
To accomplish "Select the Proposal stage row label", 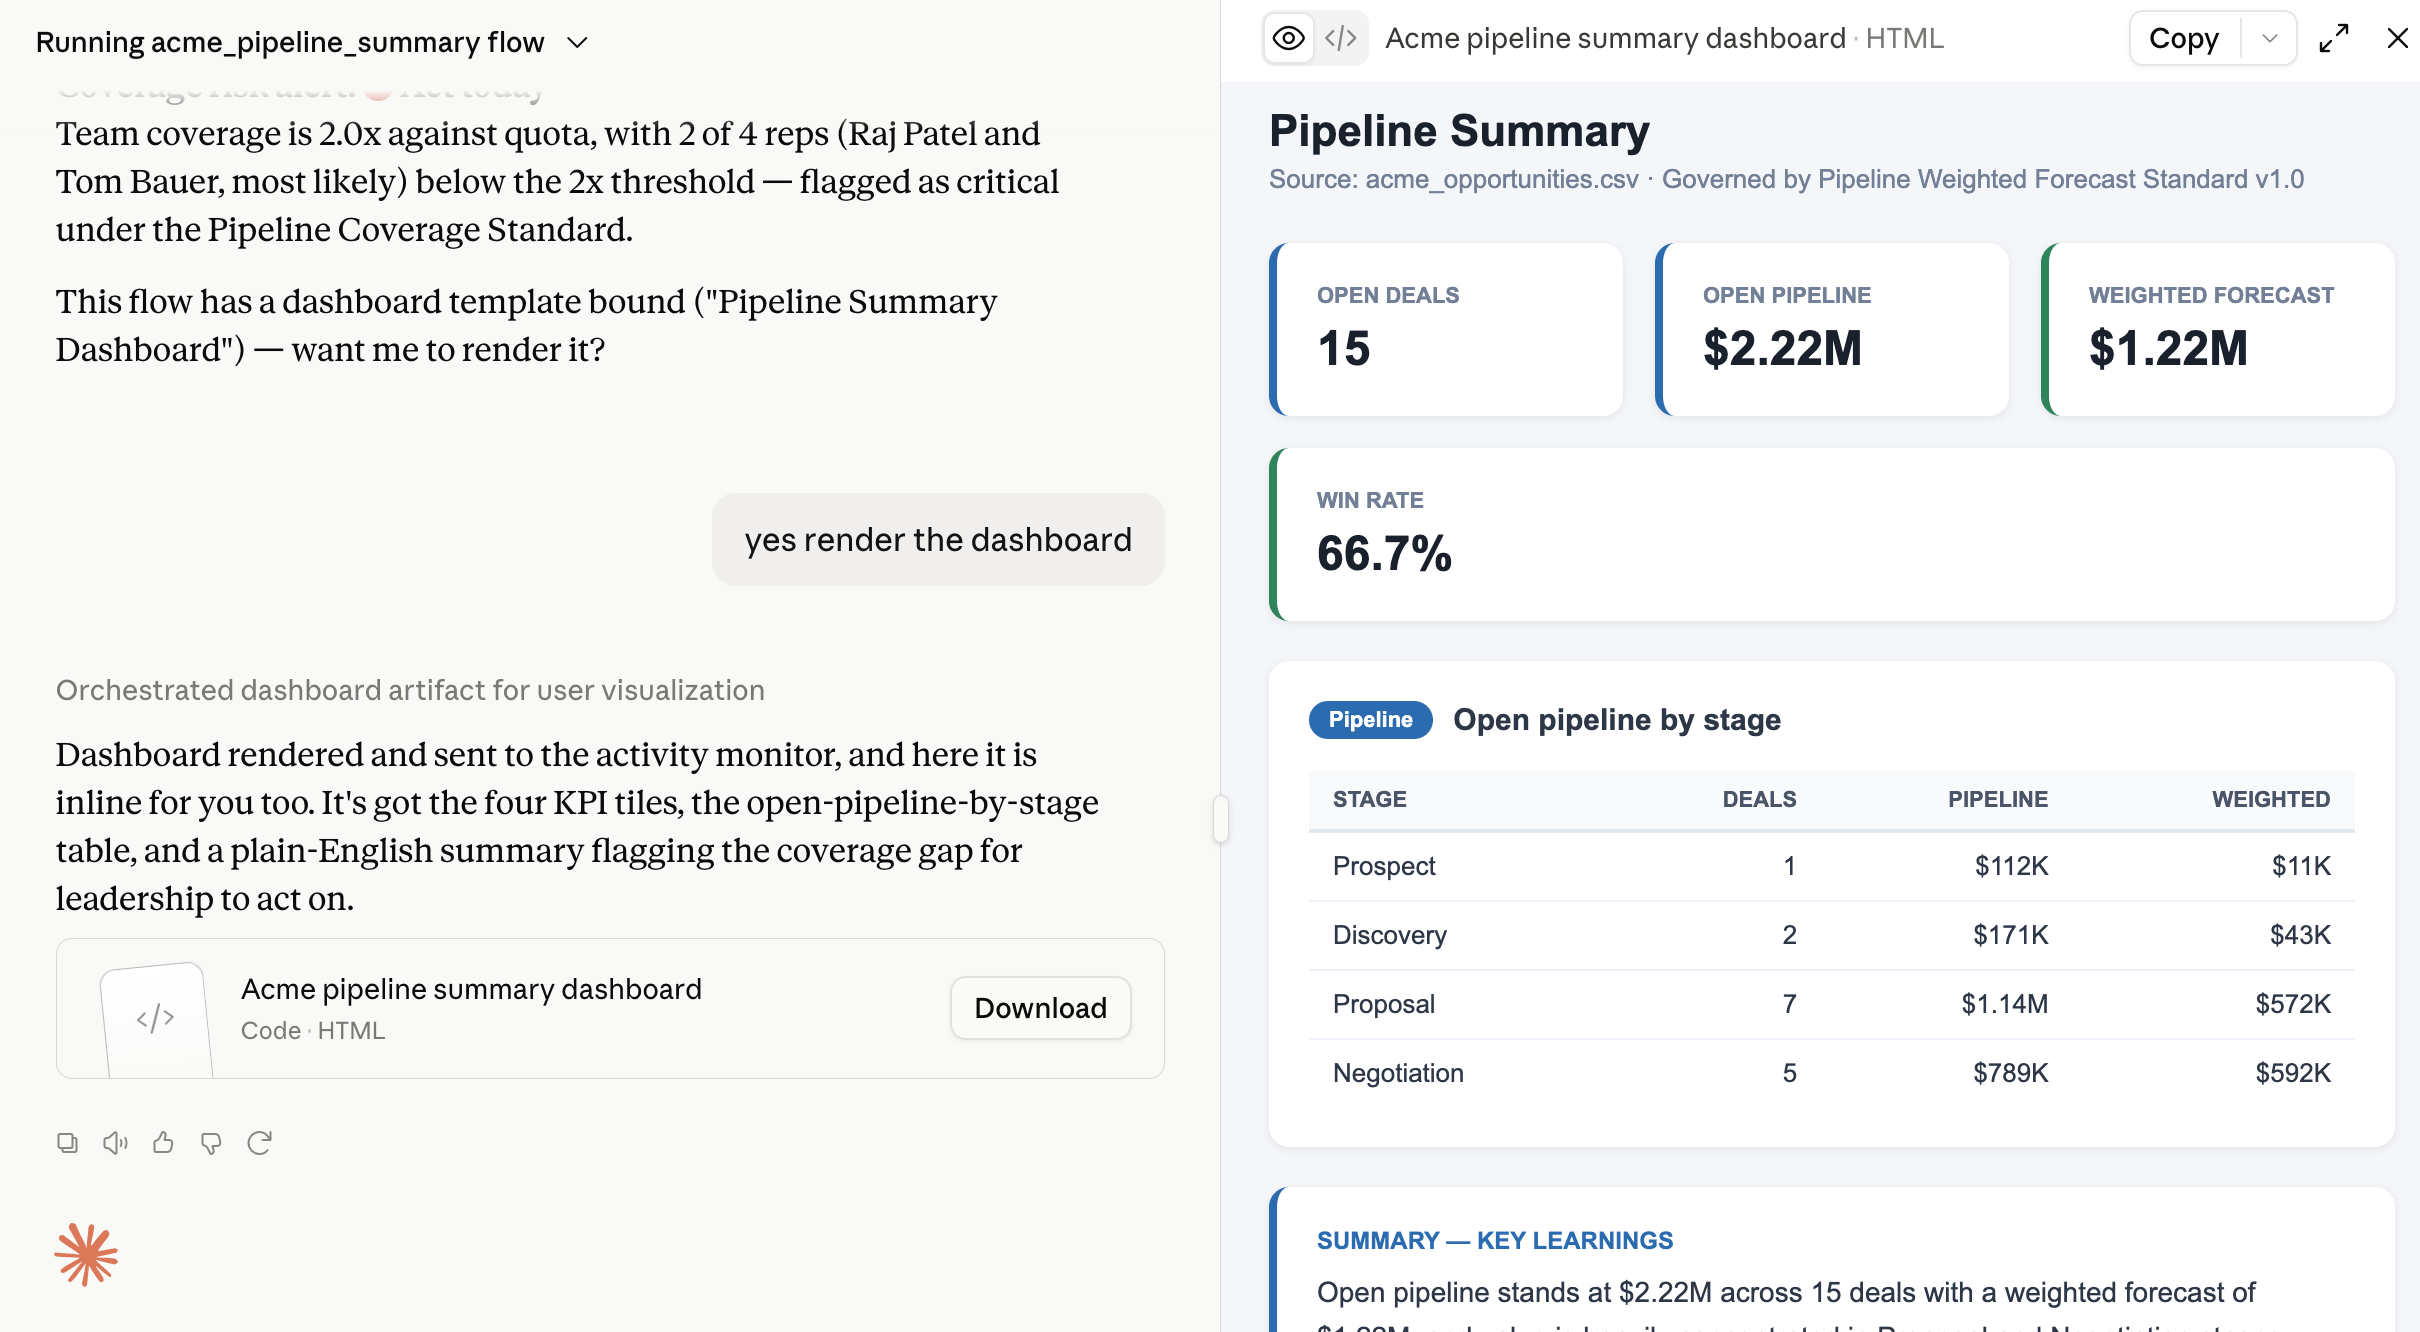I will tap(1384, 1004).
